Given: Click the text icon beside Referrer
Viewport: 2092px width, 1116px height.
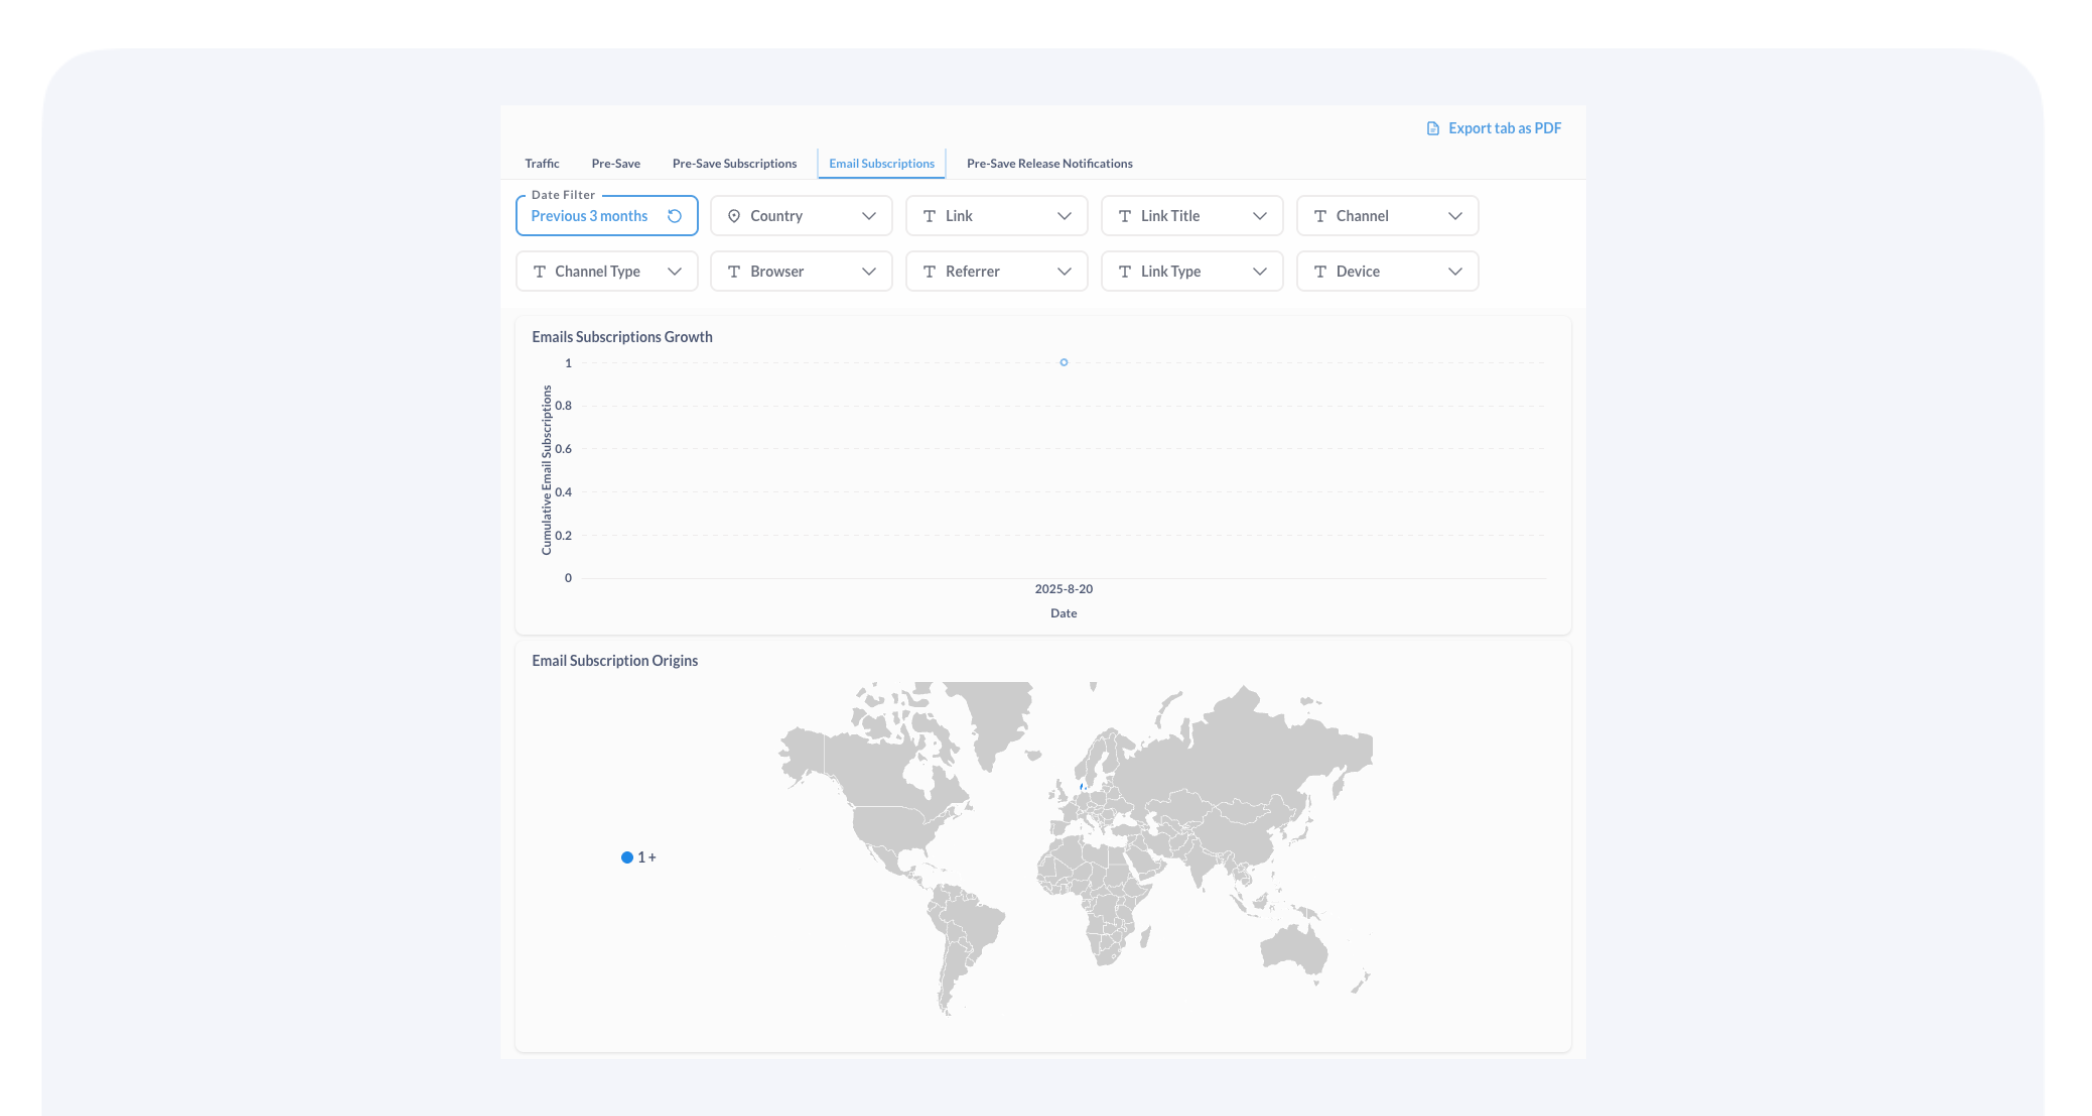Looking at the screenshot, I should pos(929,271).
